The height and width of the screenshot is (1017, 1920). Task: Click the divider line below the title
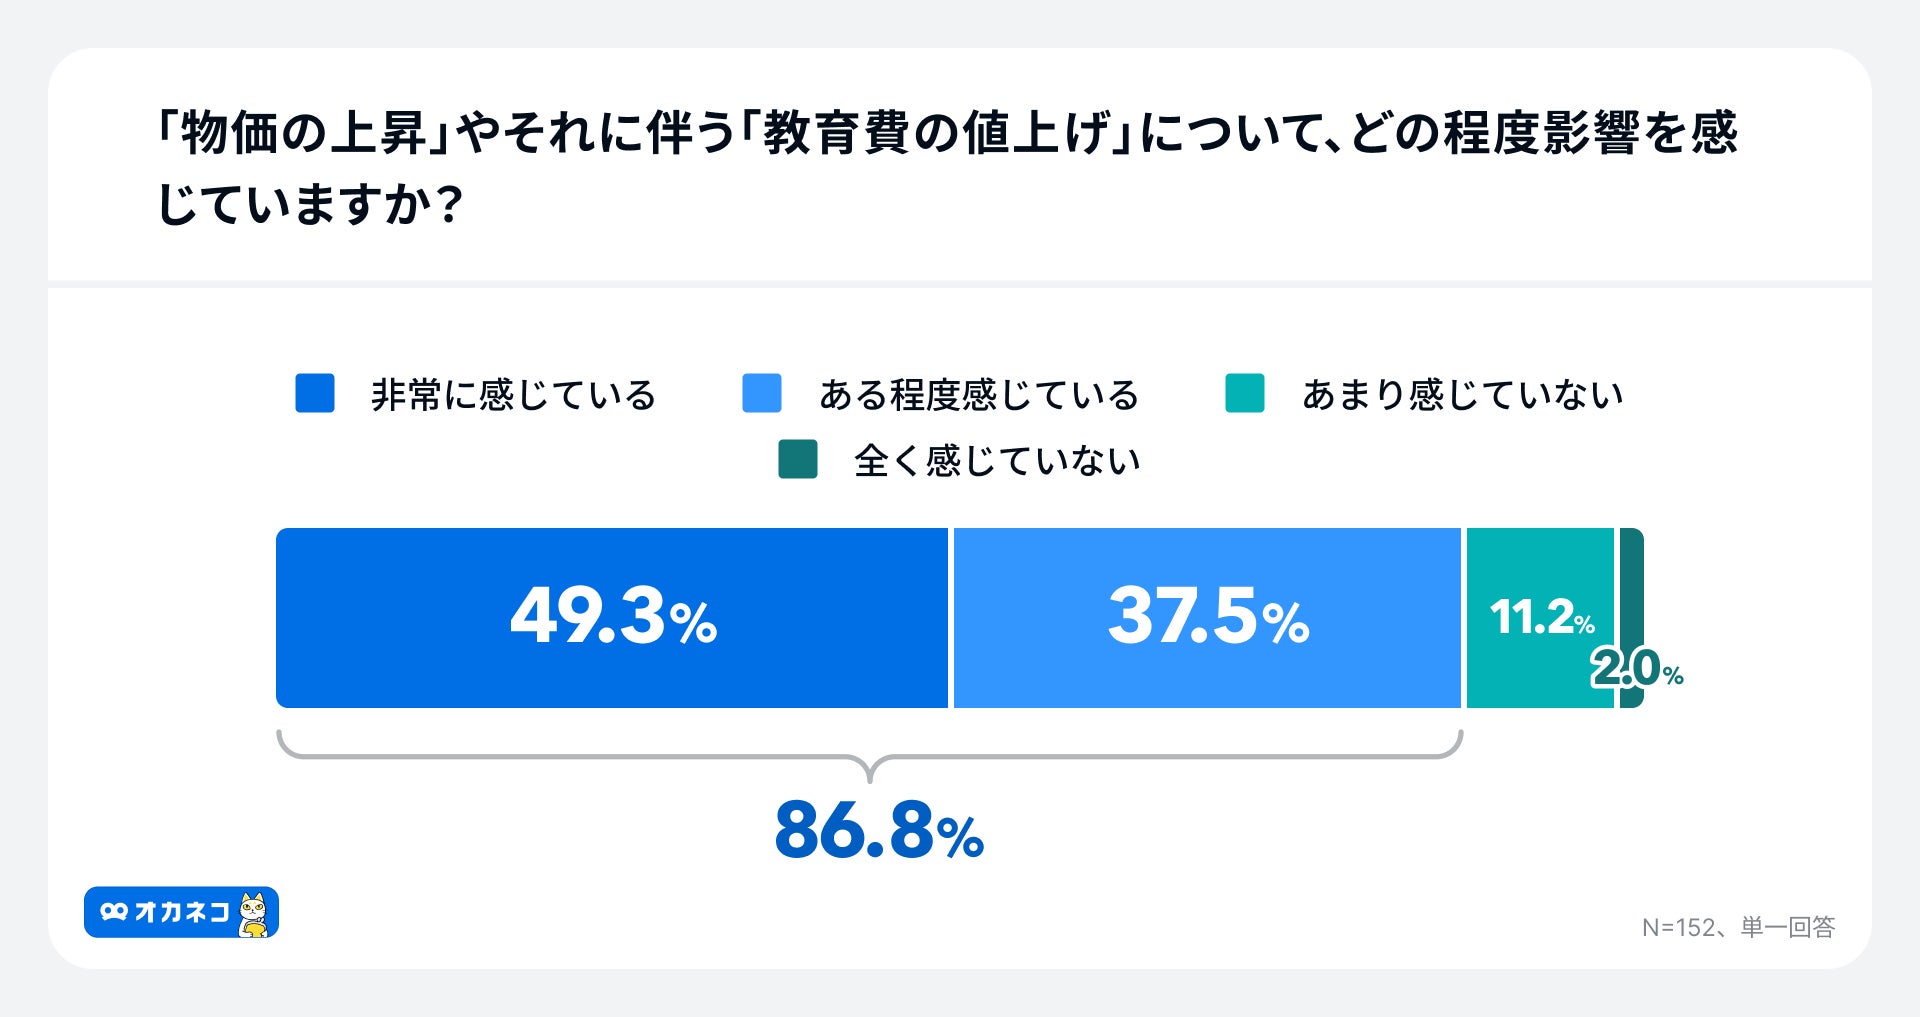point(960,284)
